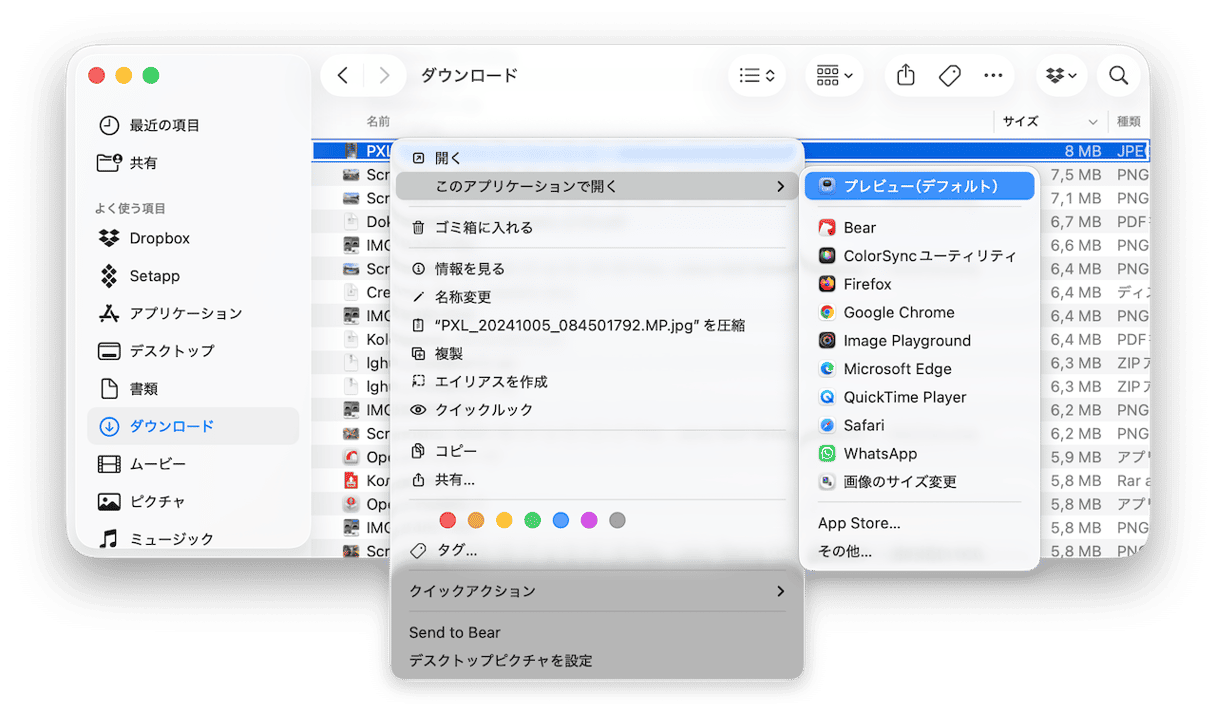Open the group-by options dropdown
Screen dimensions: 1216x712
[835, 75]
